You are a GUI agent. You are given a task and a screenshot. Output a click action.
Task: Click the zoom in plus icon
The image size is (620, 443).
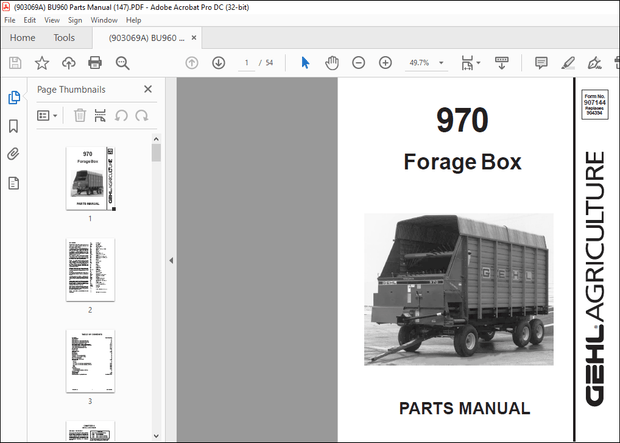point(385,63)
